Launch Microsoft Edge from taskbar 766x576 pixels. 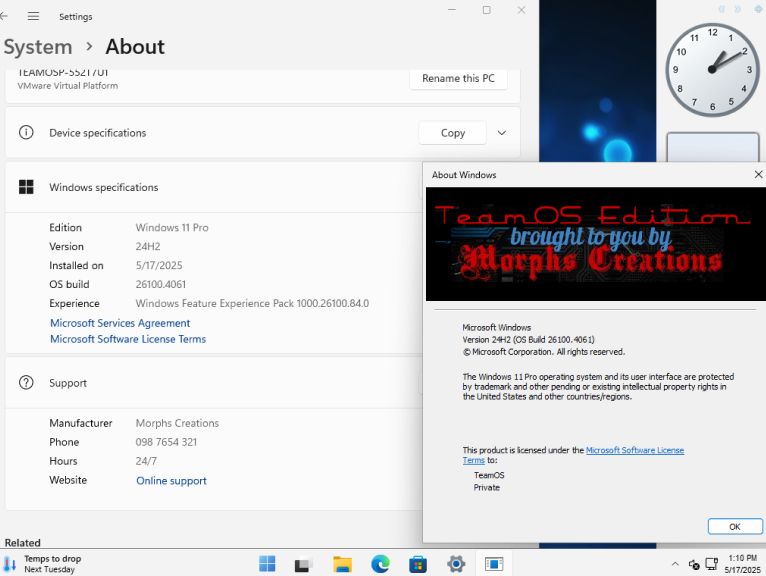(x=380, y=564)
